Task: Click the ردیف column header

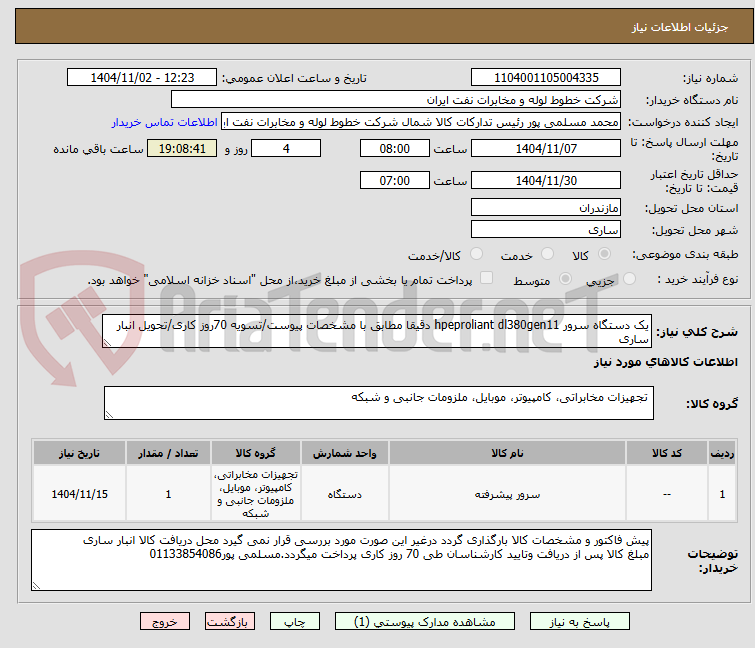Action: (722, 453)
